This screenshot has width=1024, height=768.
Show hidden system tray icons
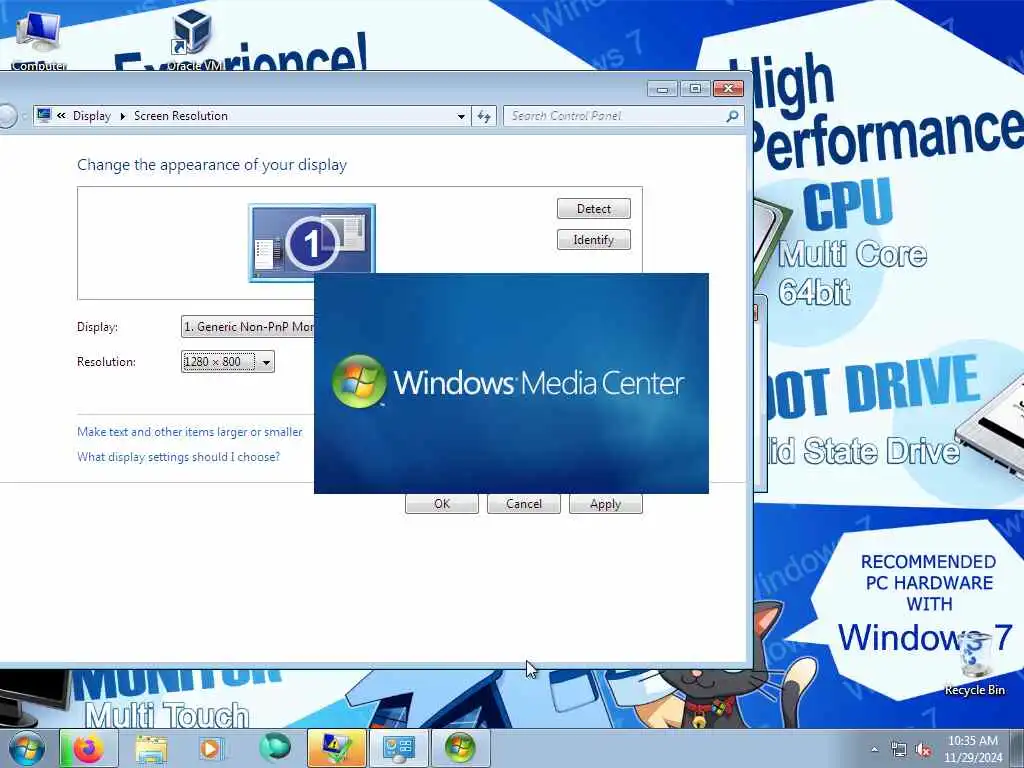(874, 750)
